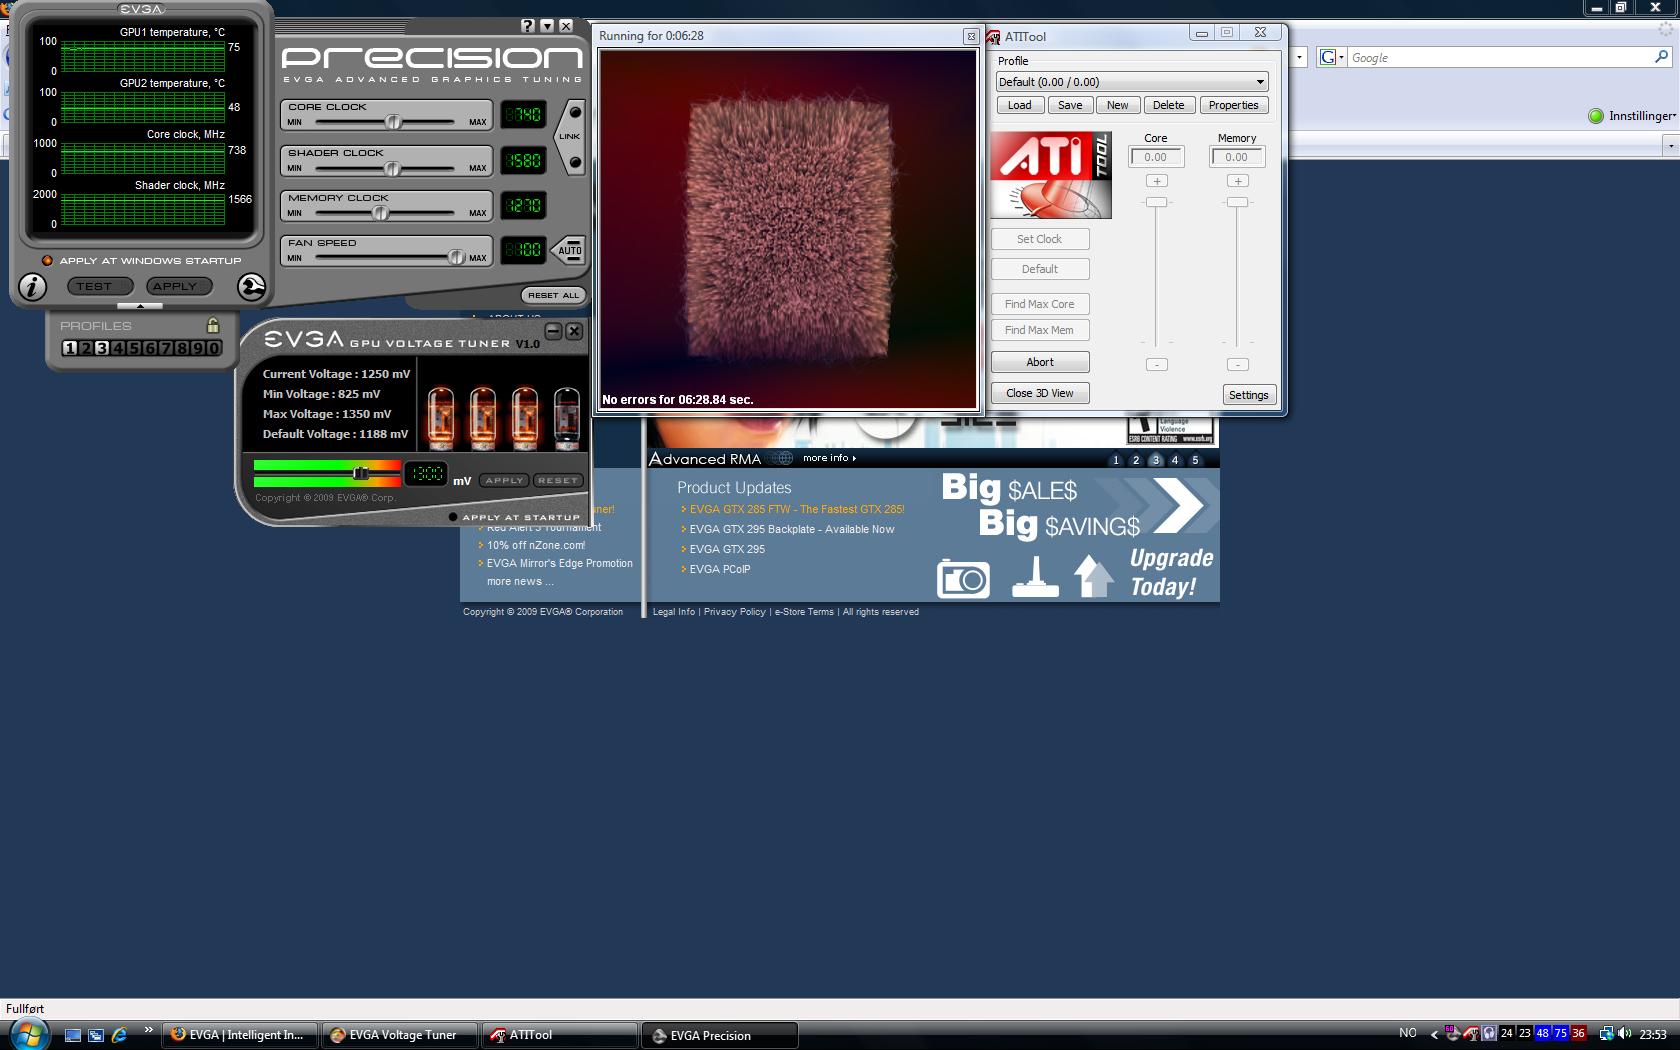Click the ATITool Memory value field
The width and height of the screenshot is (1680, 1050).
[1237, 157]
